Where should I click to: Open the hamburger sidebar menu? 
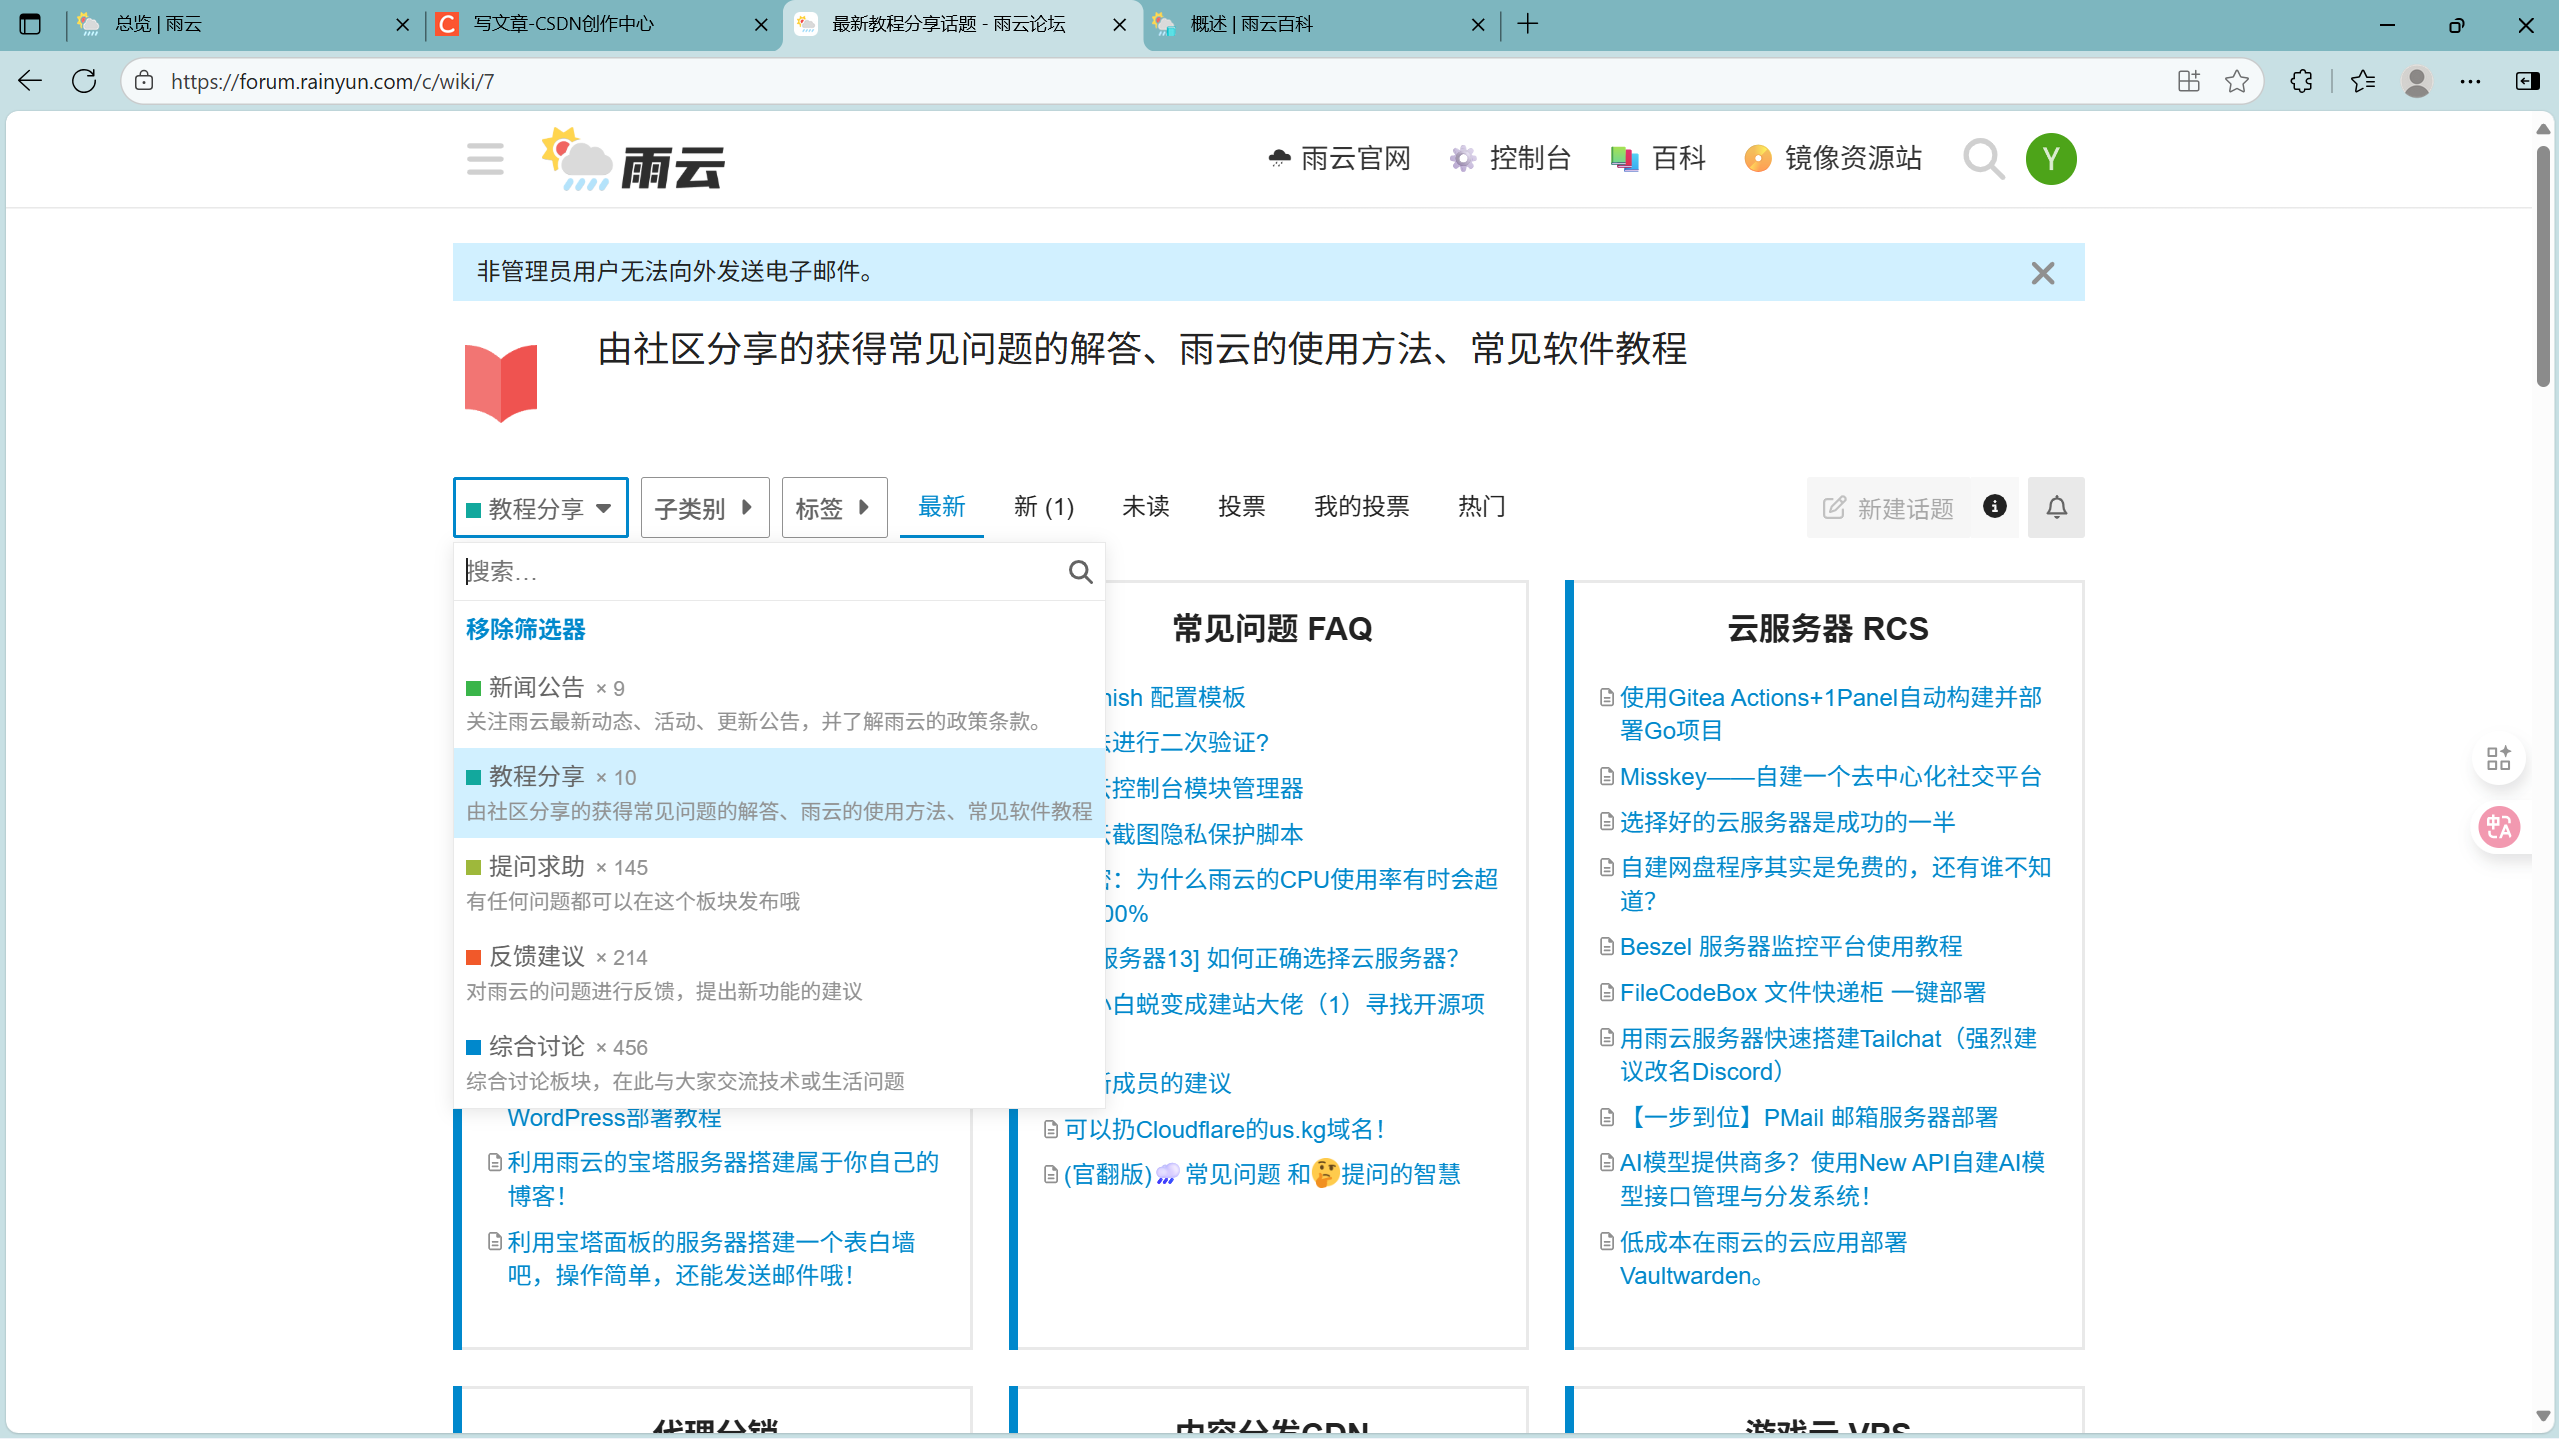pyautogui.click(x=485, y=159)
